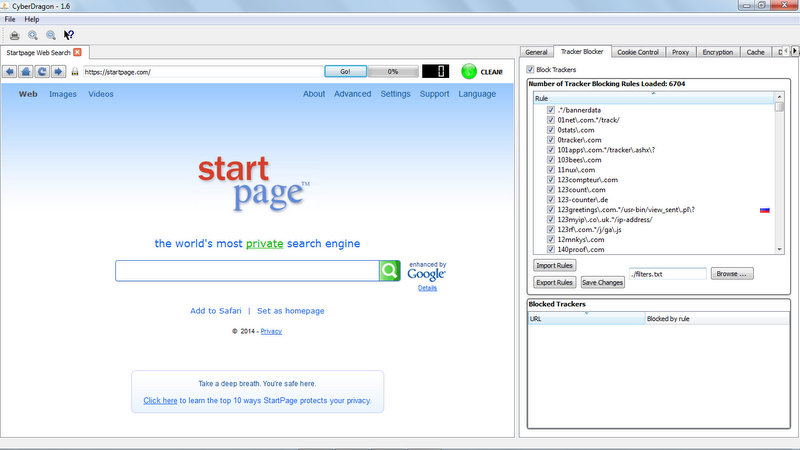Screen dimensions: 800x450
Task: Open the Encryption tab
Action: coord(717,52)
